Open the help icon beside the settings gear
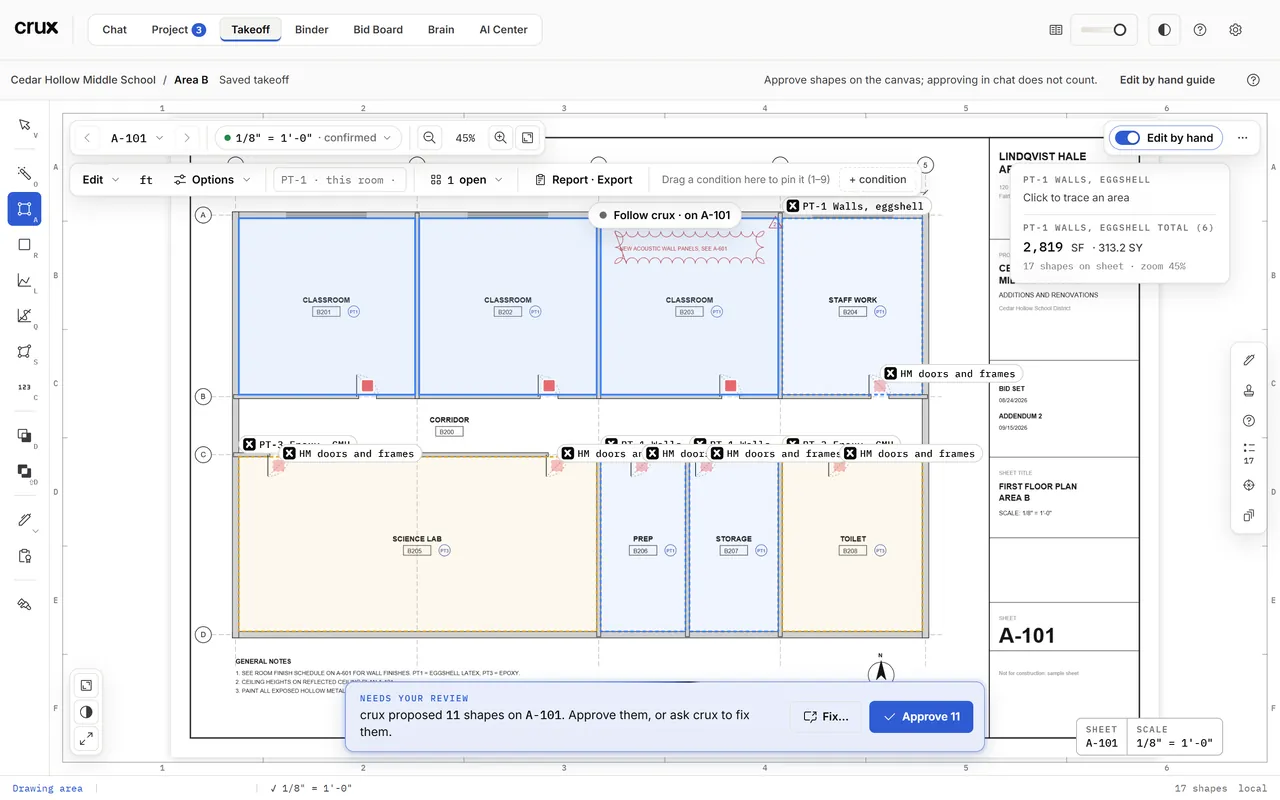The height and width of the screenshot is (800, 1280). [1200, 30]
